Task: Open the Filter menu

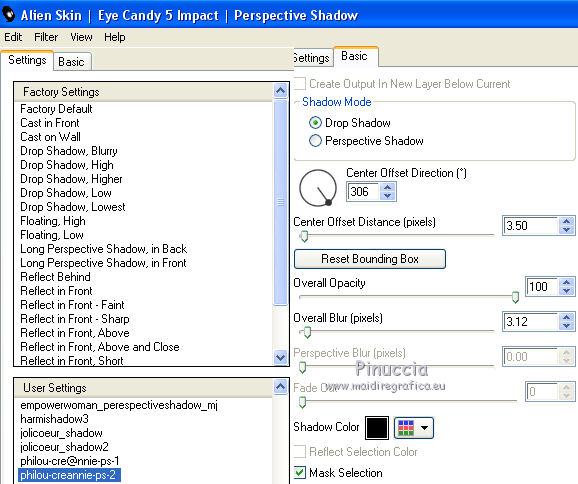Action: point(46,37)
